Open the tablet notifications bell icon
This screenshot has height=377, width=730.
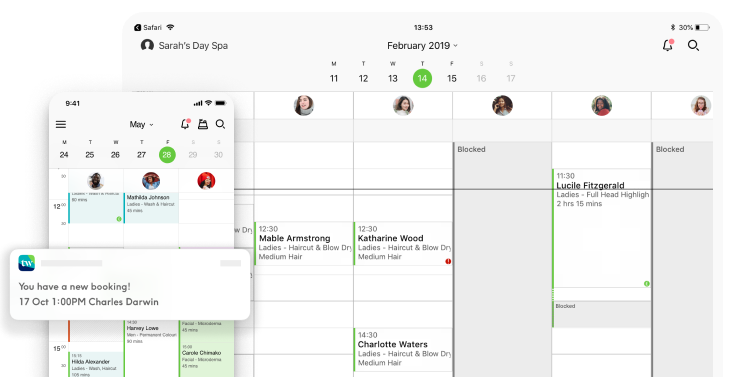668,45
